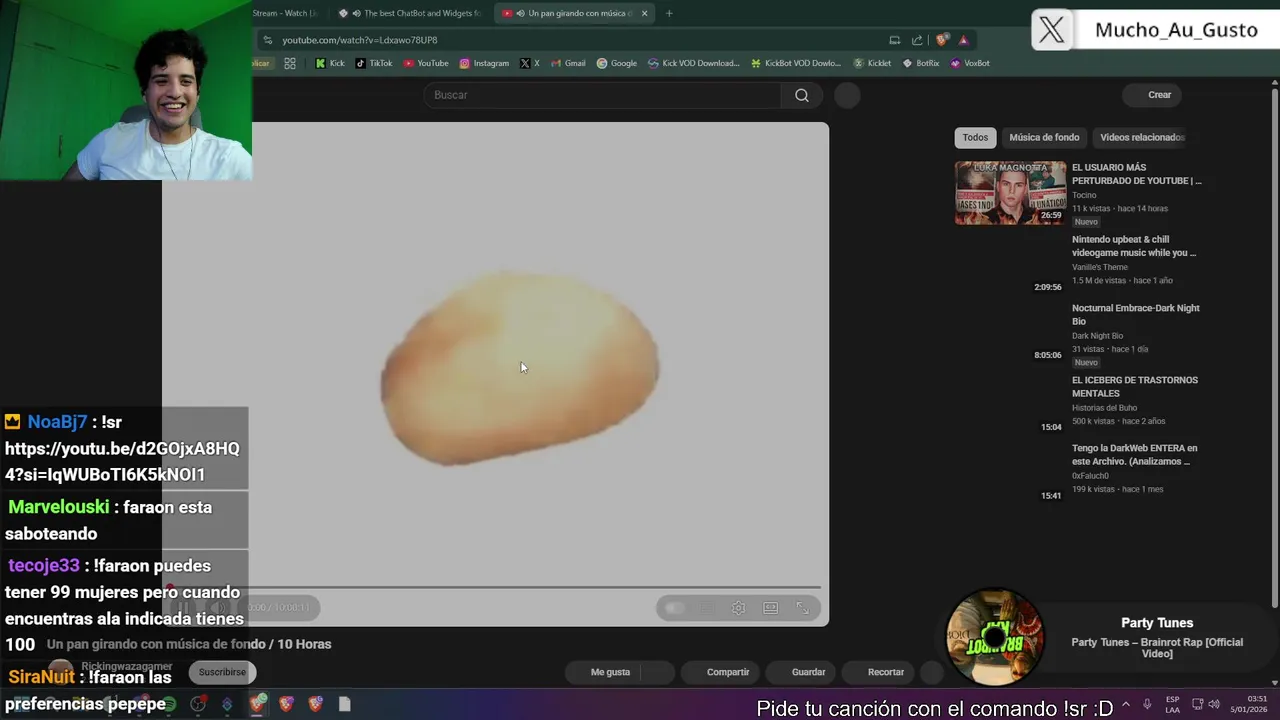Select the 'Música de fondo' filter chip
The height and width of the screenshot is (720, 1280).
tap(1044, 137)
